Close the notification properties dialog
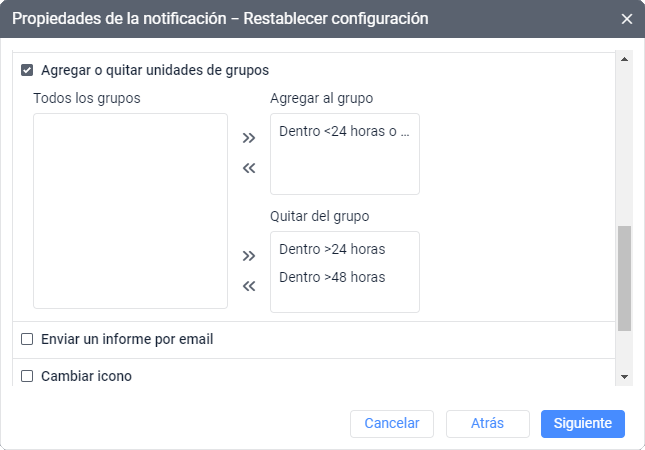Screen dimensions: 645x450 [x=627, y=19]
